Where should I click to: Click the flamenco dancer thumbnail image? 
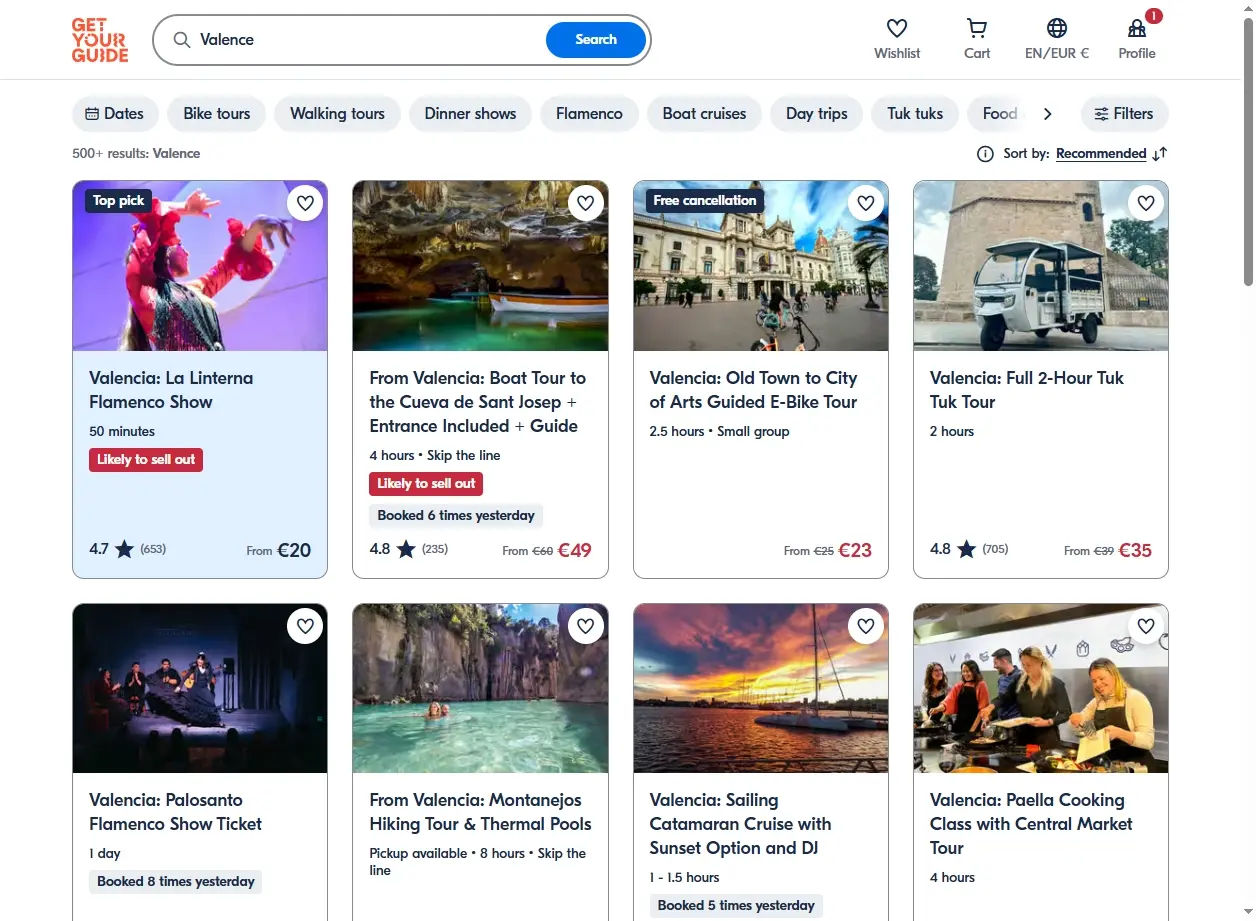pos(200,266)
